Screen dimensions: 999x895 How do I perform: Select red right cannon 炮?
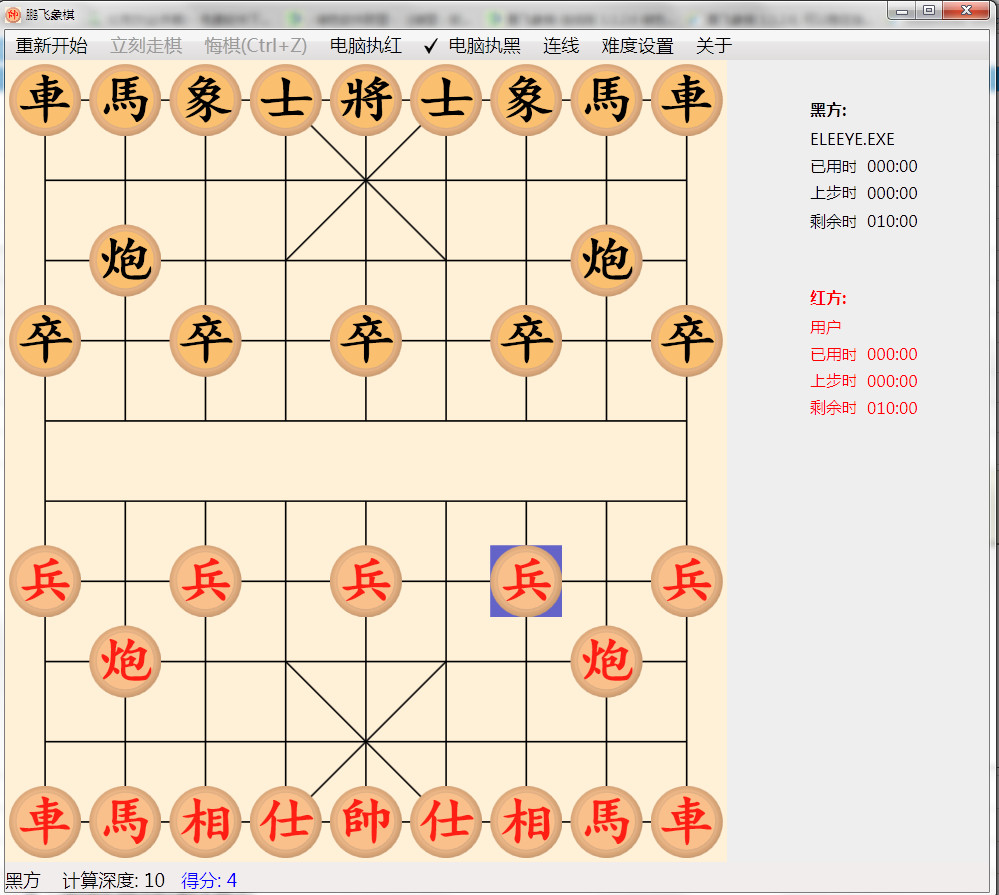(607, 661)
